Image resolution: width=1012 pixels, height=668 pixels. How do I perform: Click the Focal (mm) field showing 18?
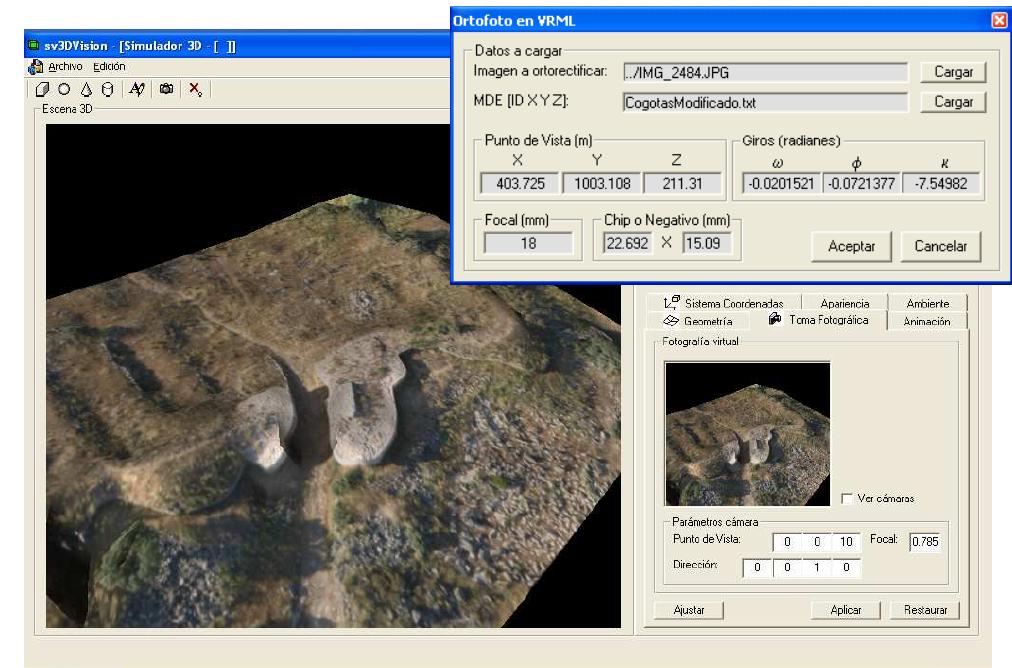[x=528, y=243]
